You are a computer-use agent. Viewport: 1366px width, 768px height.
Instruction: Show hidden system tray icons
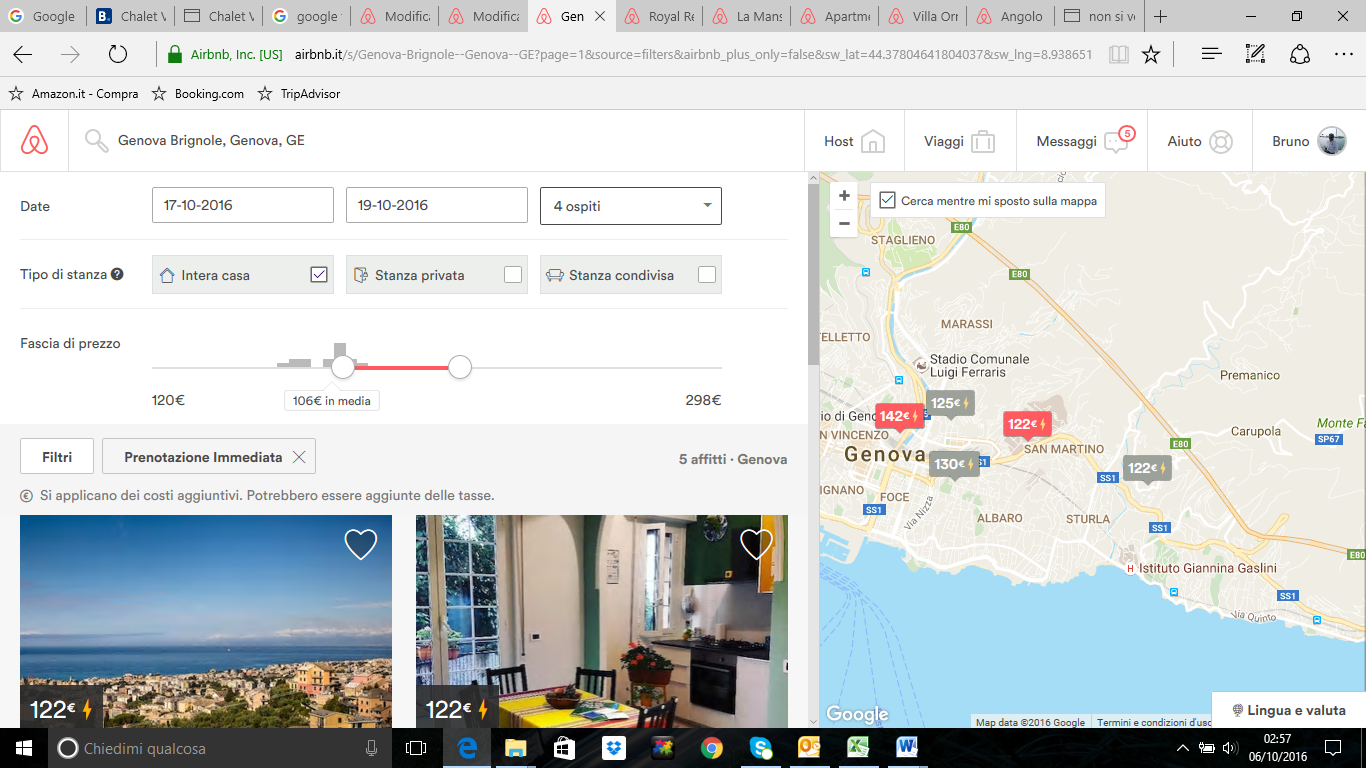pos(1183,748)
